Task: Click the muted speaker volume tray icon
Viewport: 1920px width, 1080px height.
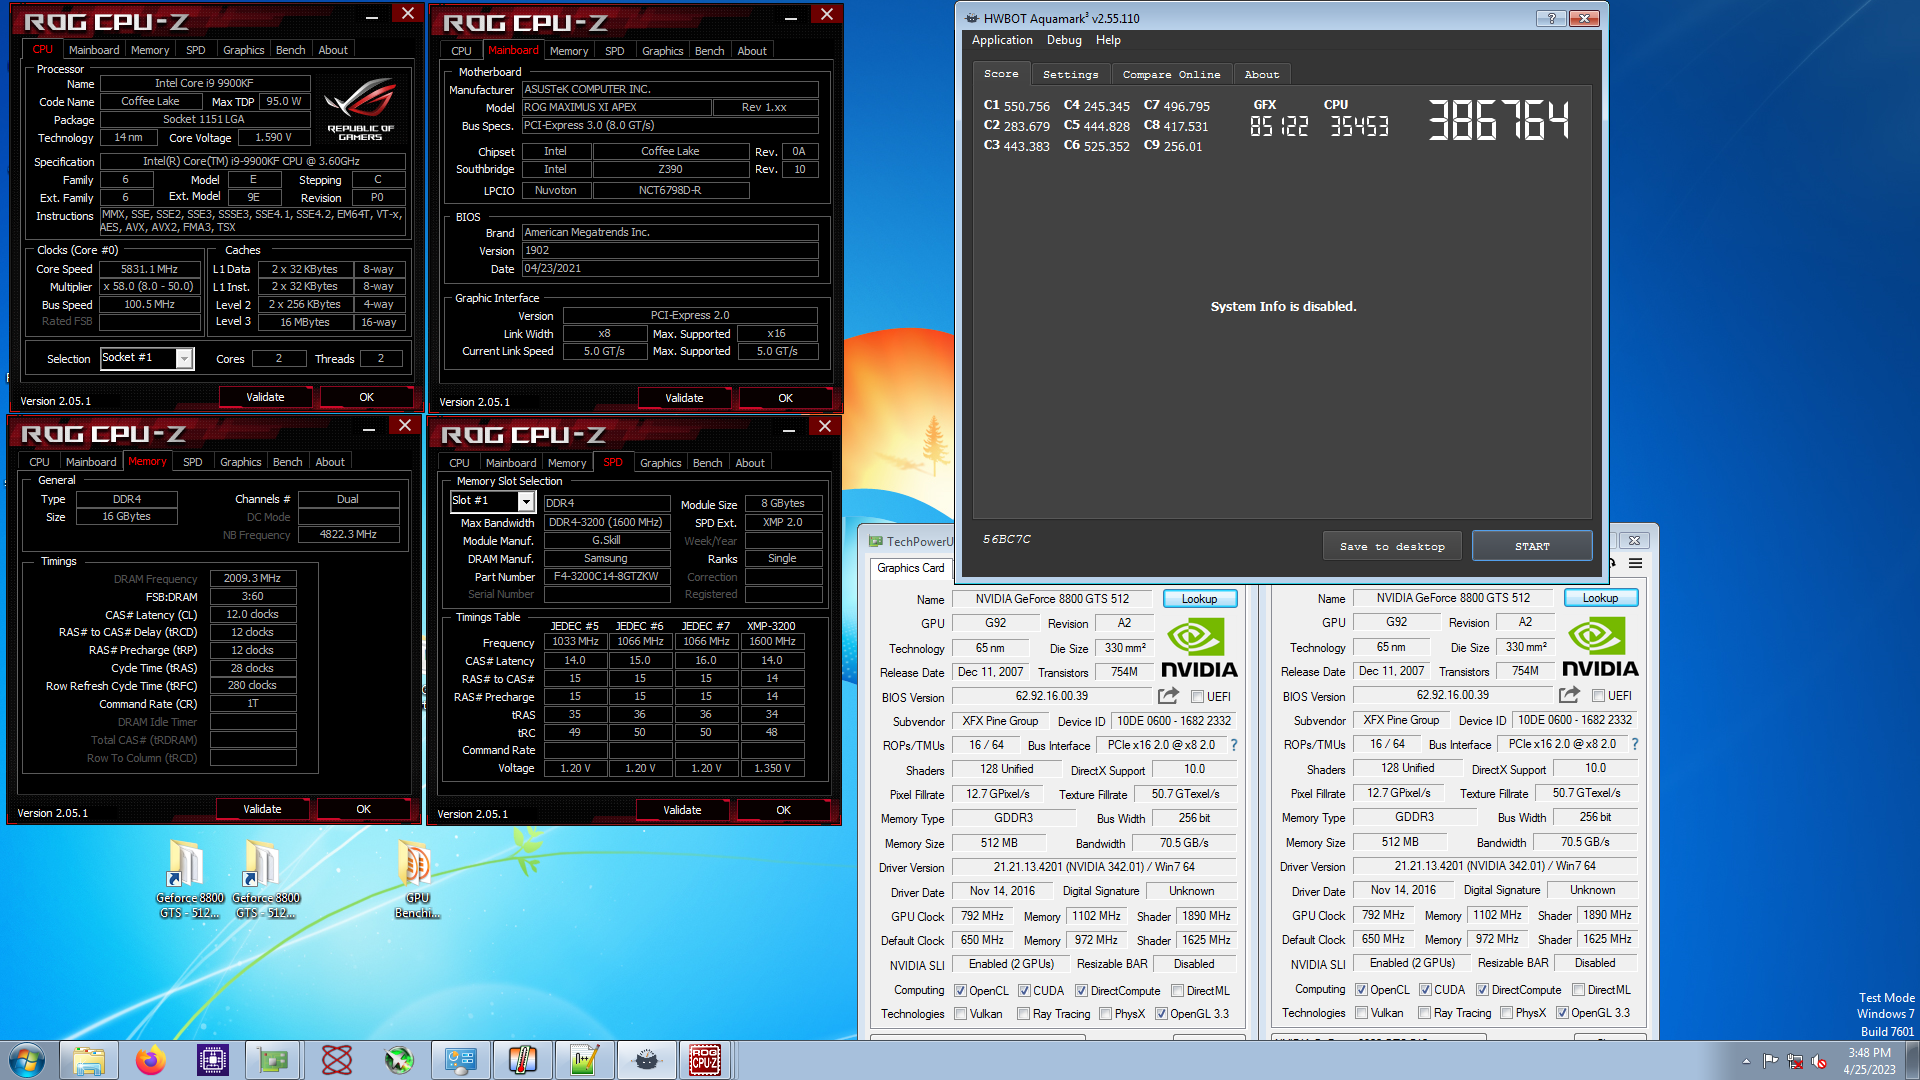Action: [x=1819, y=1061]
